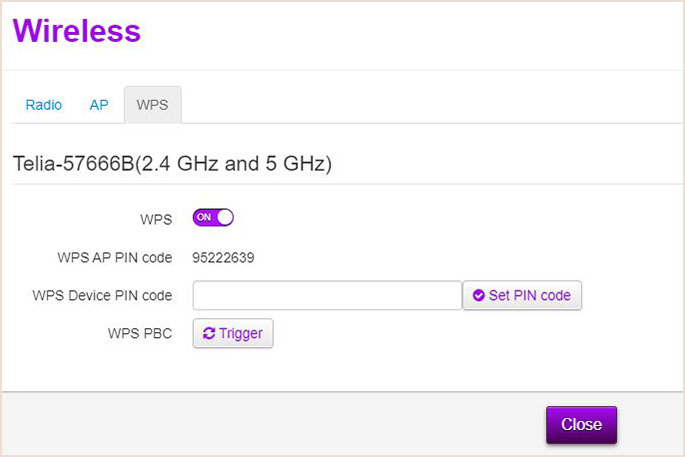Click the ON label inside the WPS toggle
This screenshot has height=457, width=685.
point(204,218)
